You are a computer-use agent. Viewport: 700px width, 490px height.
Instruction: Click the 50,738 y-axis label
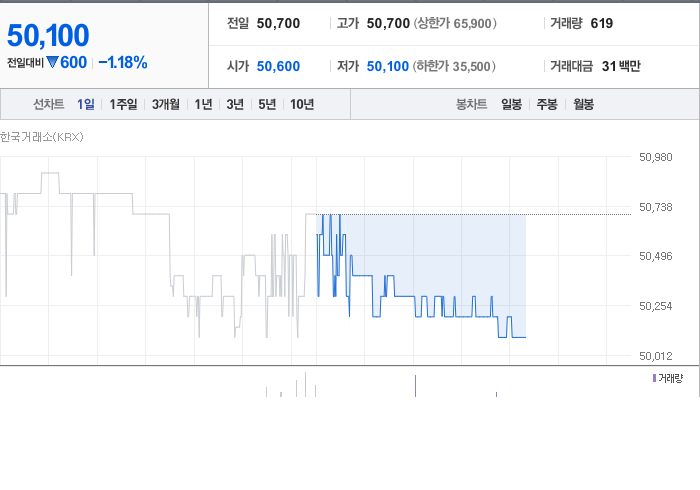(x=655, y=207)
